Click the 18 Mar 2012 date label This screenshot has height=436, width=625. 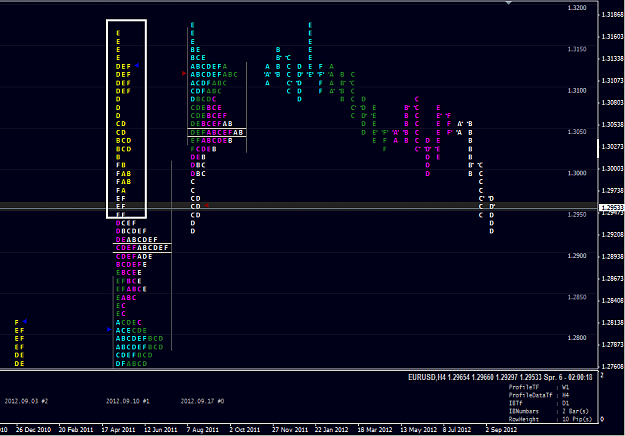tap(375, 430)
